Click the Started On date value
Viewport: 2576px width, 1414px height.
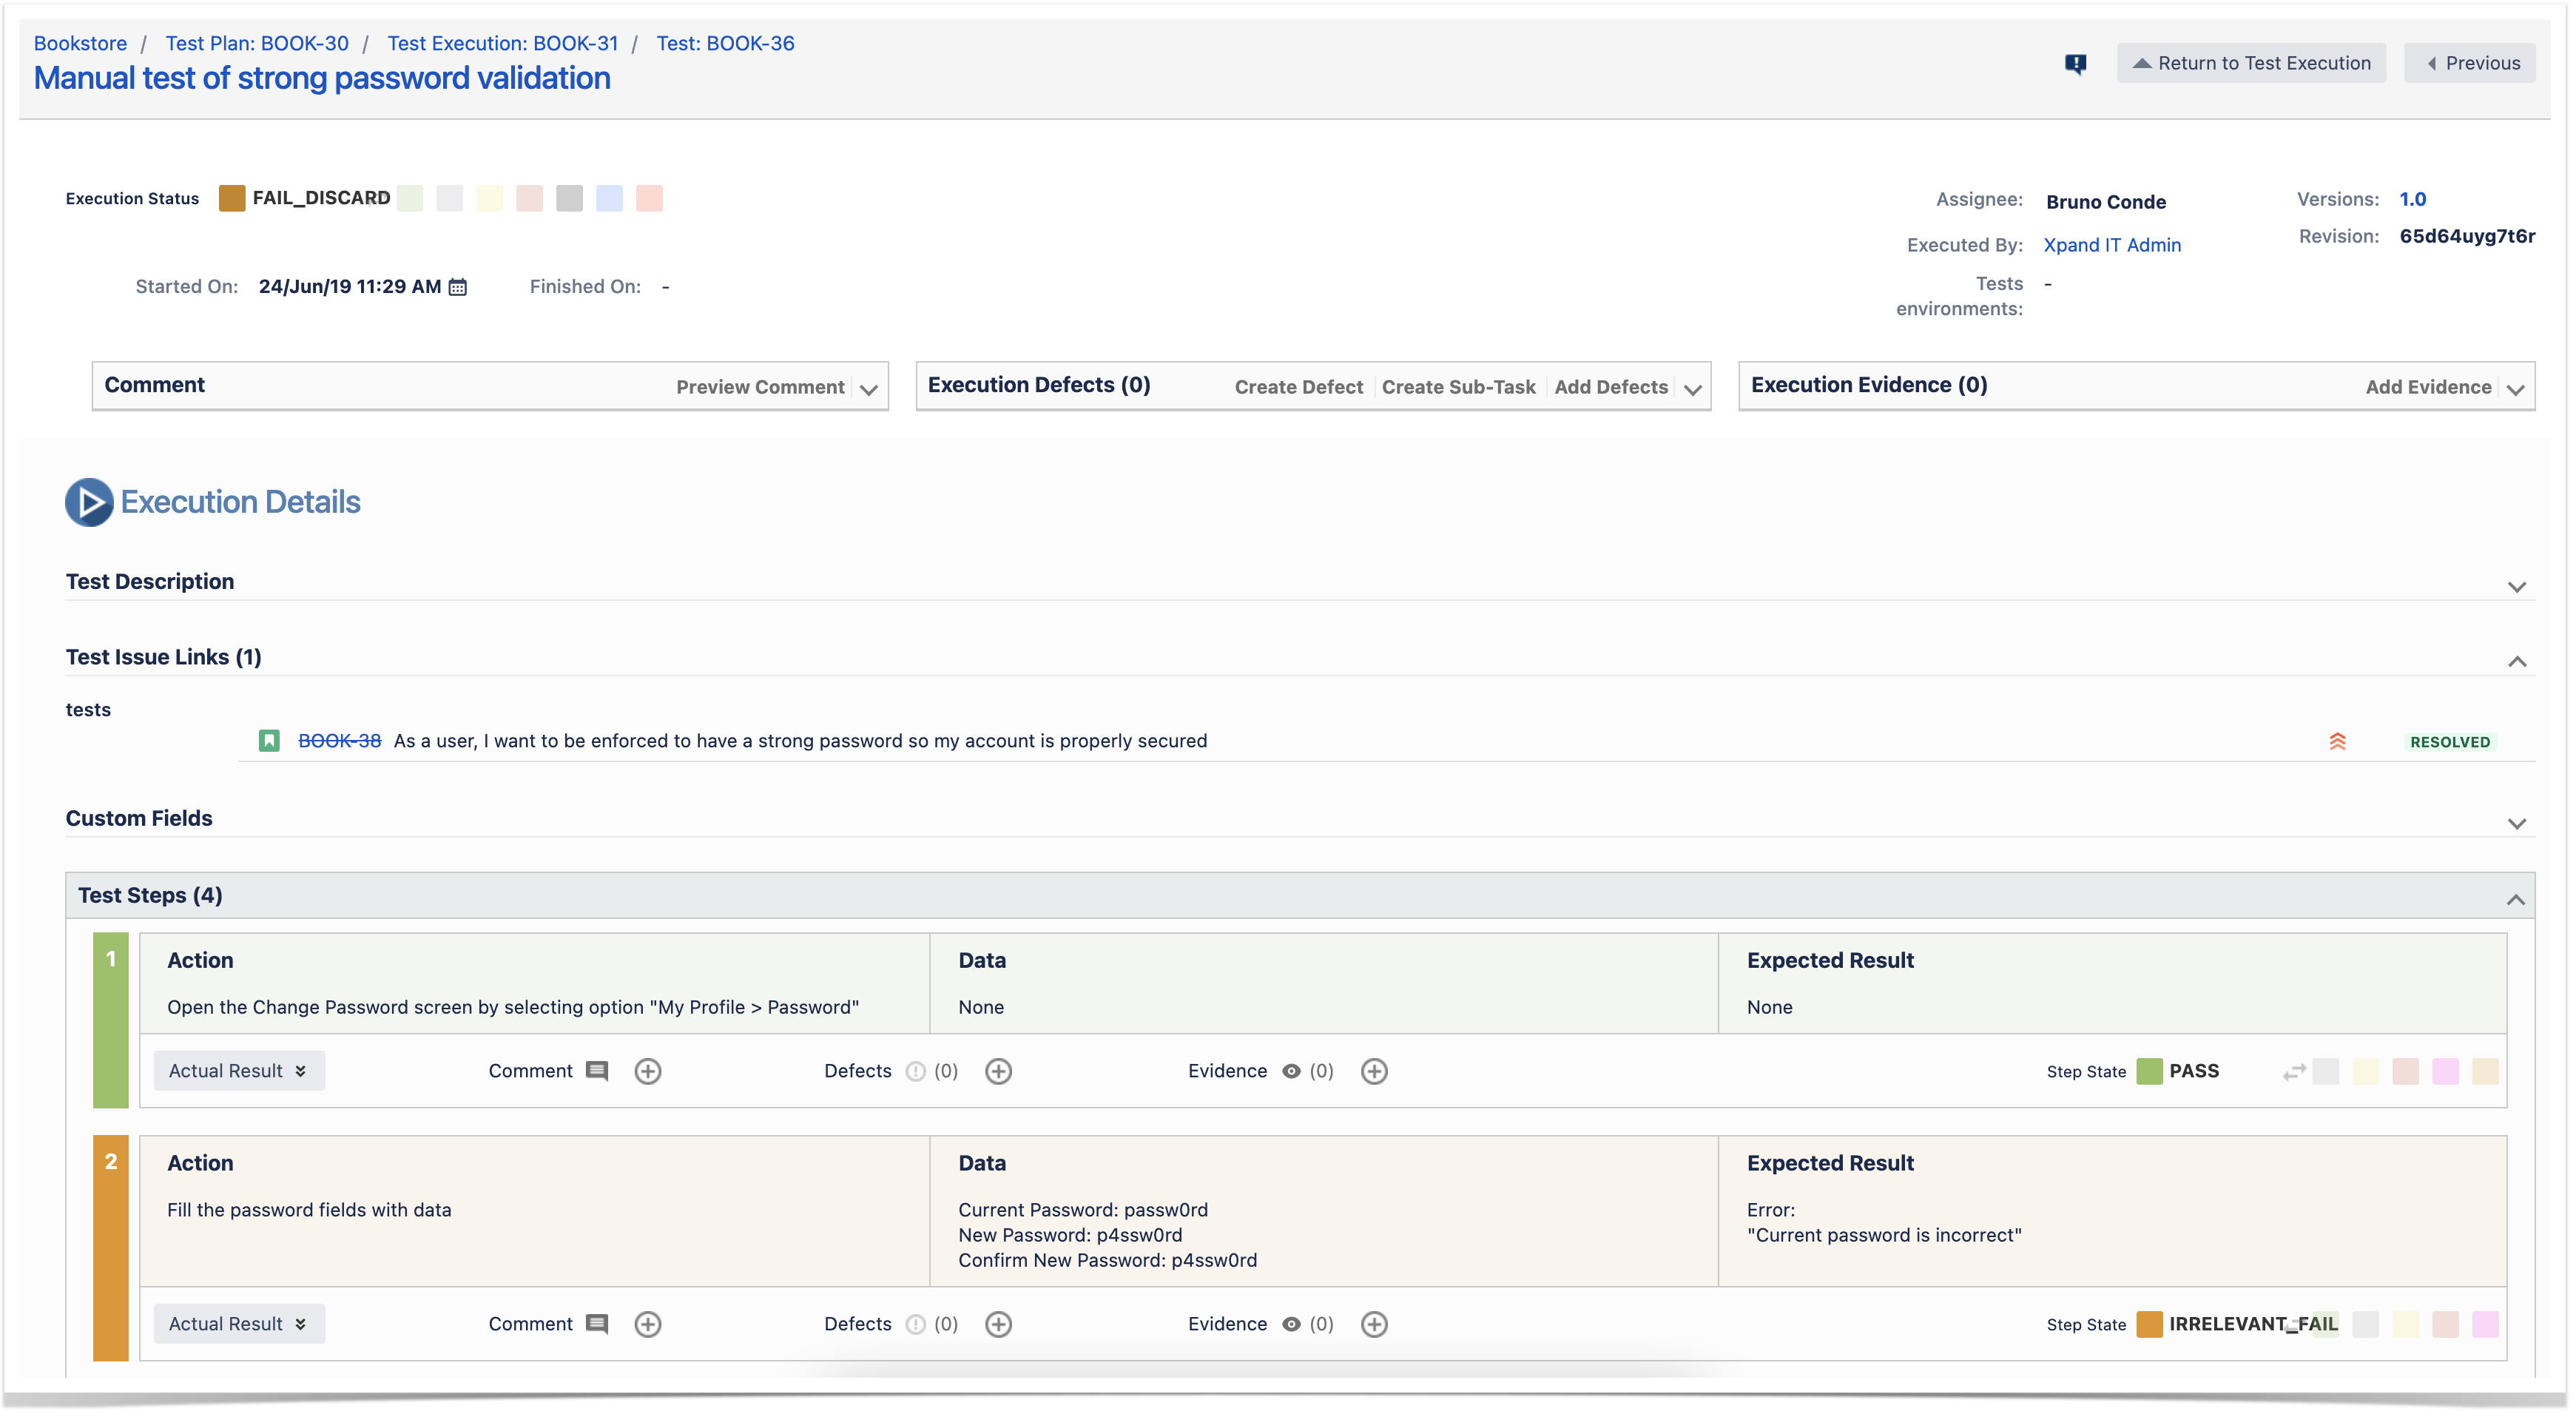[349, 287]
